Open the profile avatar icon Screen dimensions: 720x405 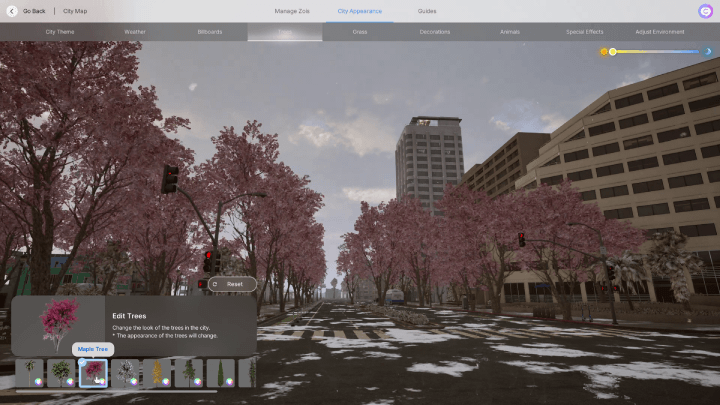coord(706,11)
